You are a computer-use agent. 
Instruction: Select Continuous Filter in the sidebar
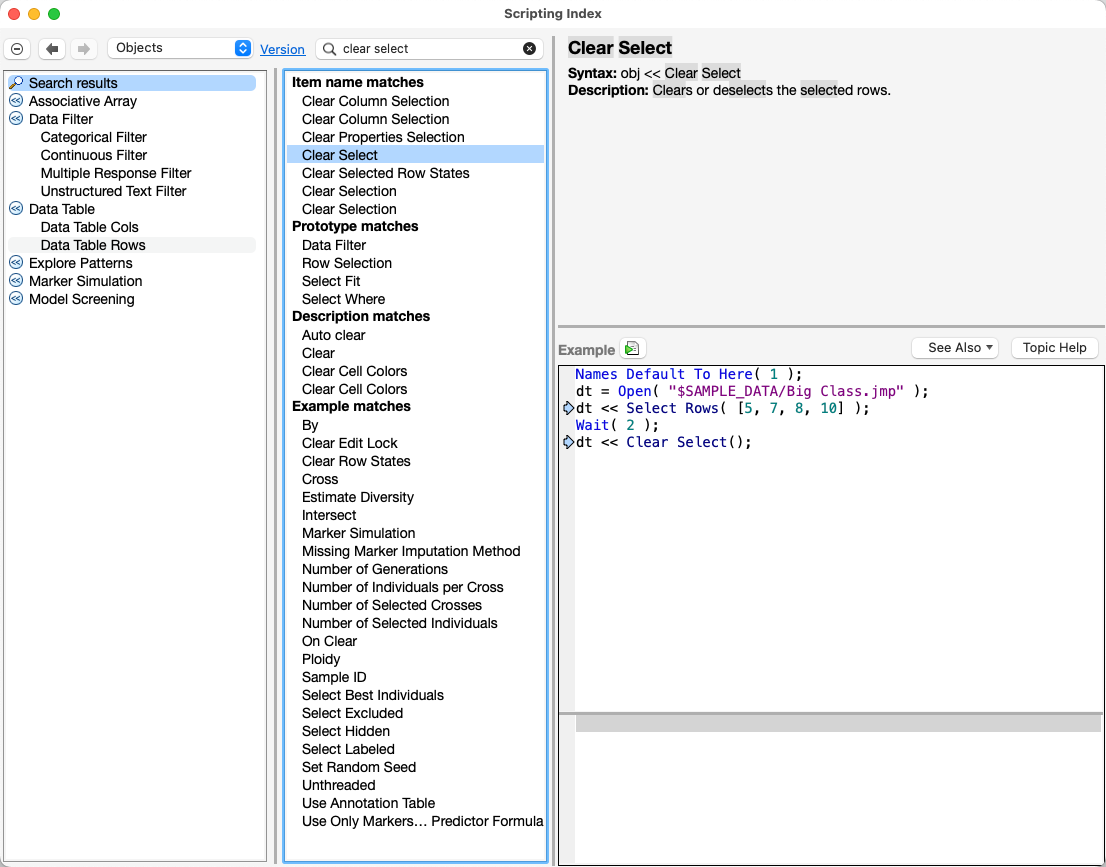click(94, 155)
